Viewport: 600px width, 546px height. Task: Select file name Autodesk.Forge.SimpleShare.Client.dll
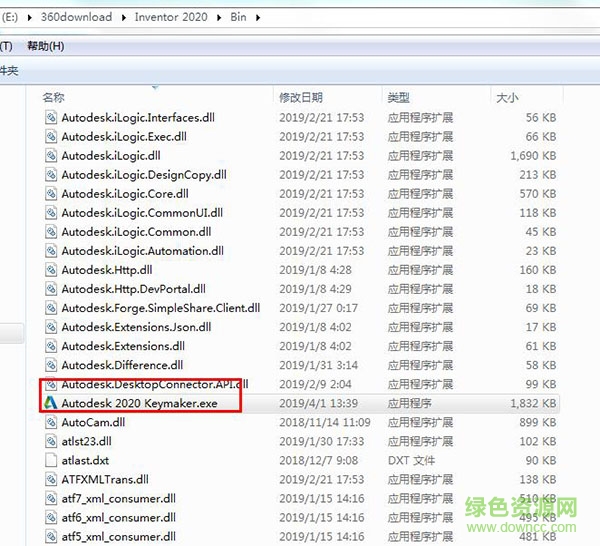coord(161,308)
